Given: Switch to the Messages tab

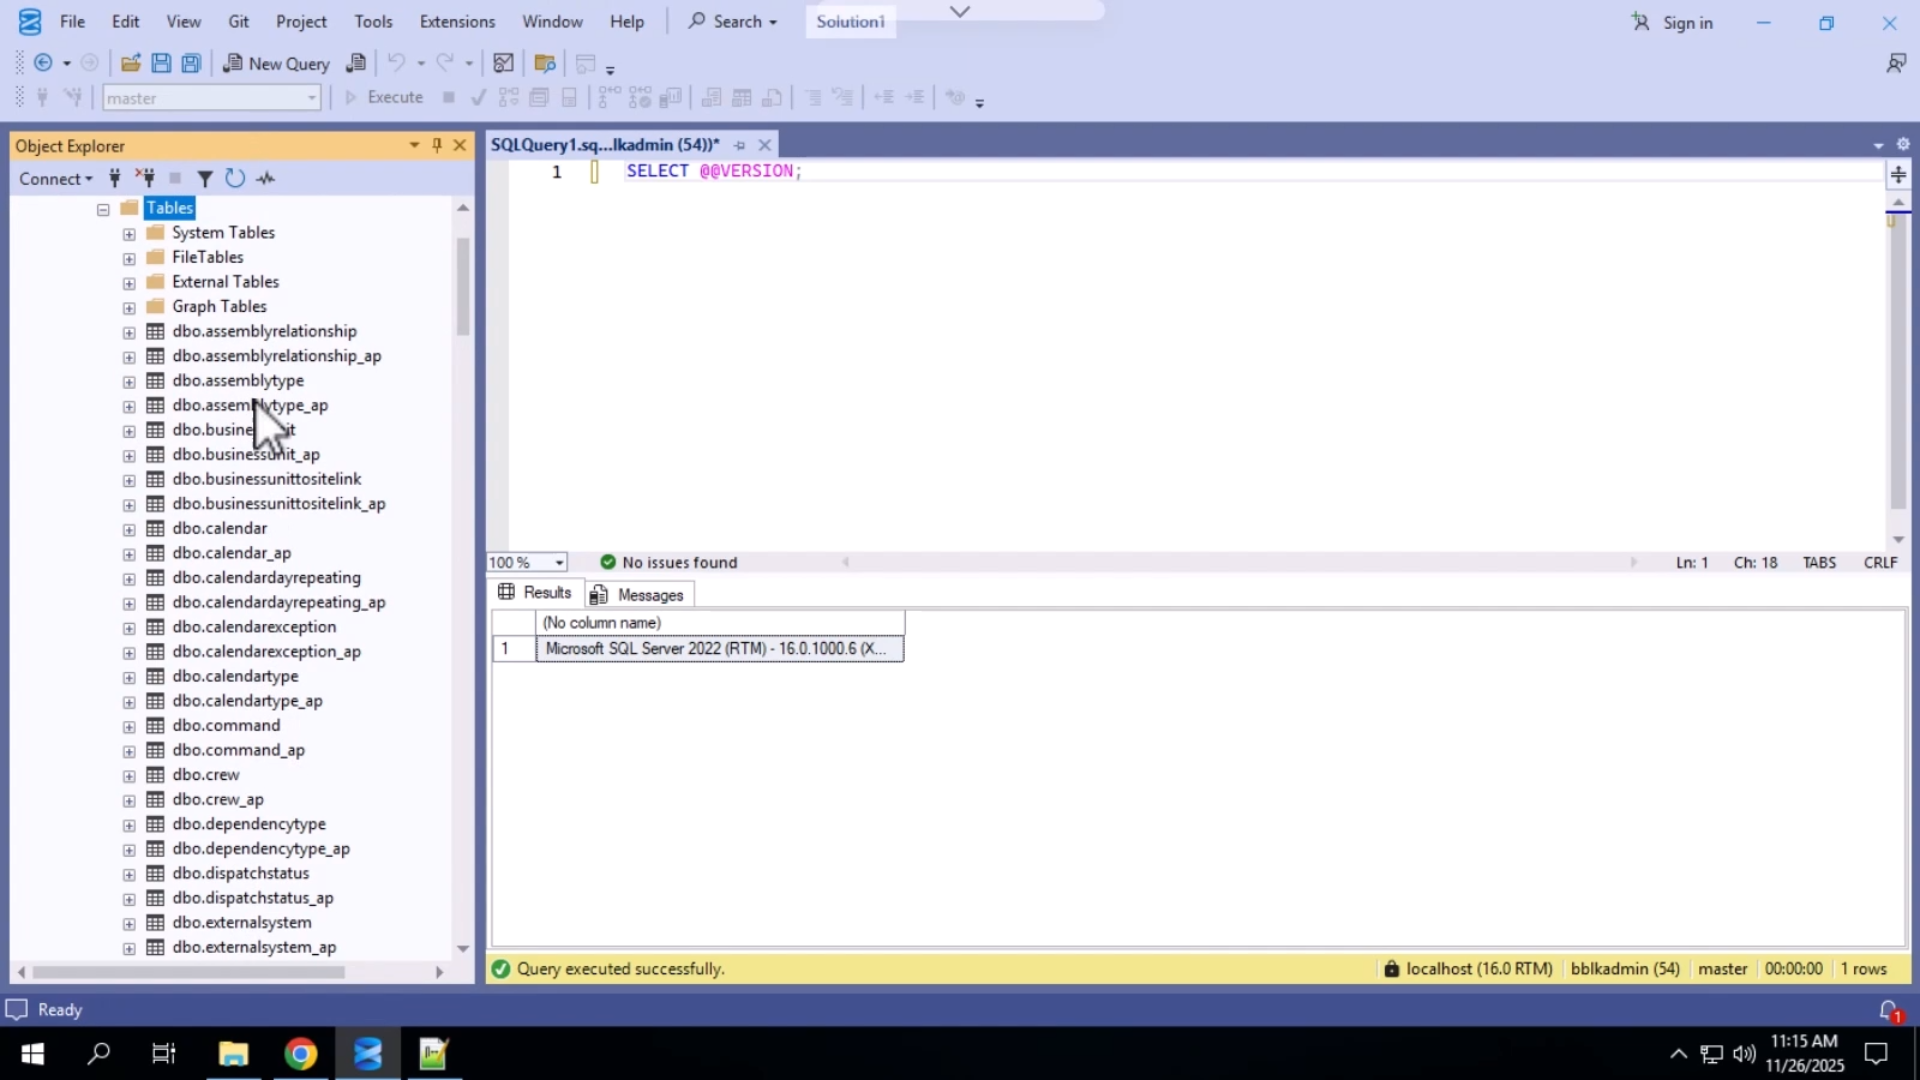Looking at the screenshot, I should coord(640,594).
